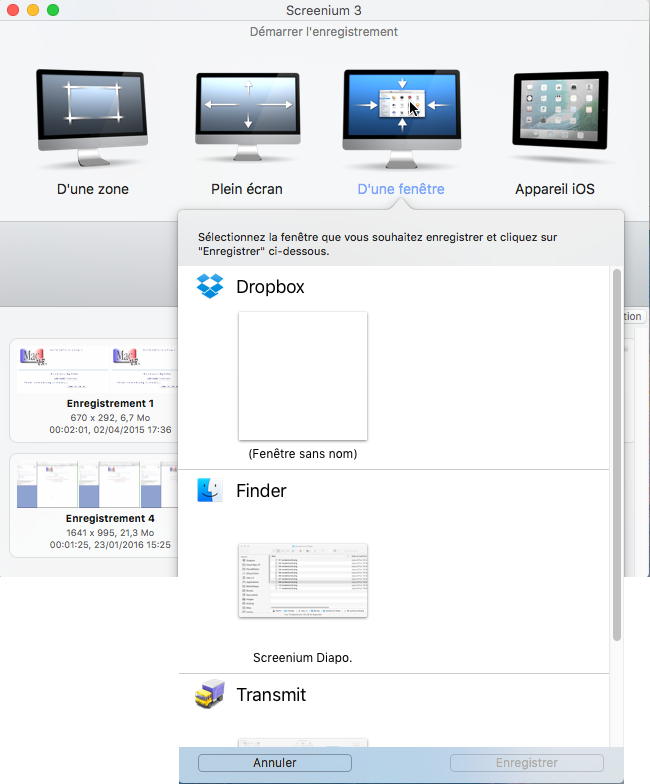Click the Enregistrement 1 title
This screenshot has width=650, height=784.
point(110,403)
